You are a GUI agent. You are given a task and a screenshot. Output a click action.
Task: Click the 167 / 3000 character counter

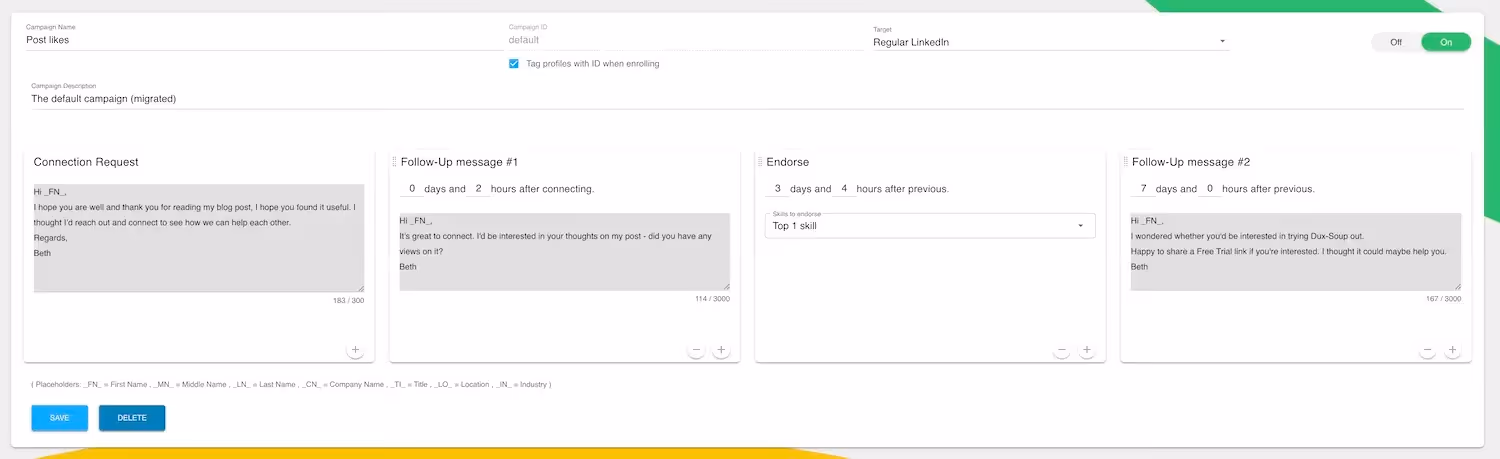[x=1444, y=299]
